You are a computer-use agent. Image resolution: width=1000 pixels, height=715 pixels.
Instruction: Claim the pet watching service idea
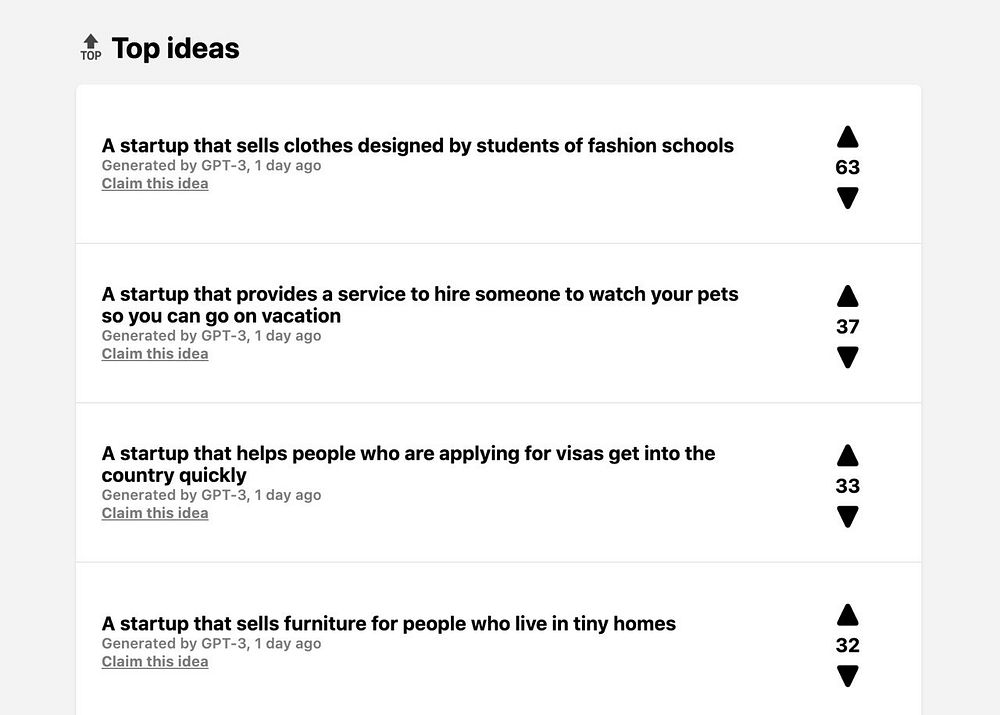pyautogui.click(x=155, y=354)
